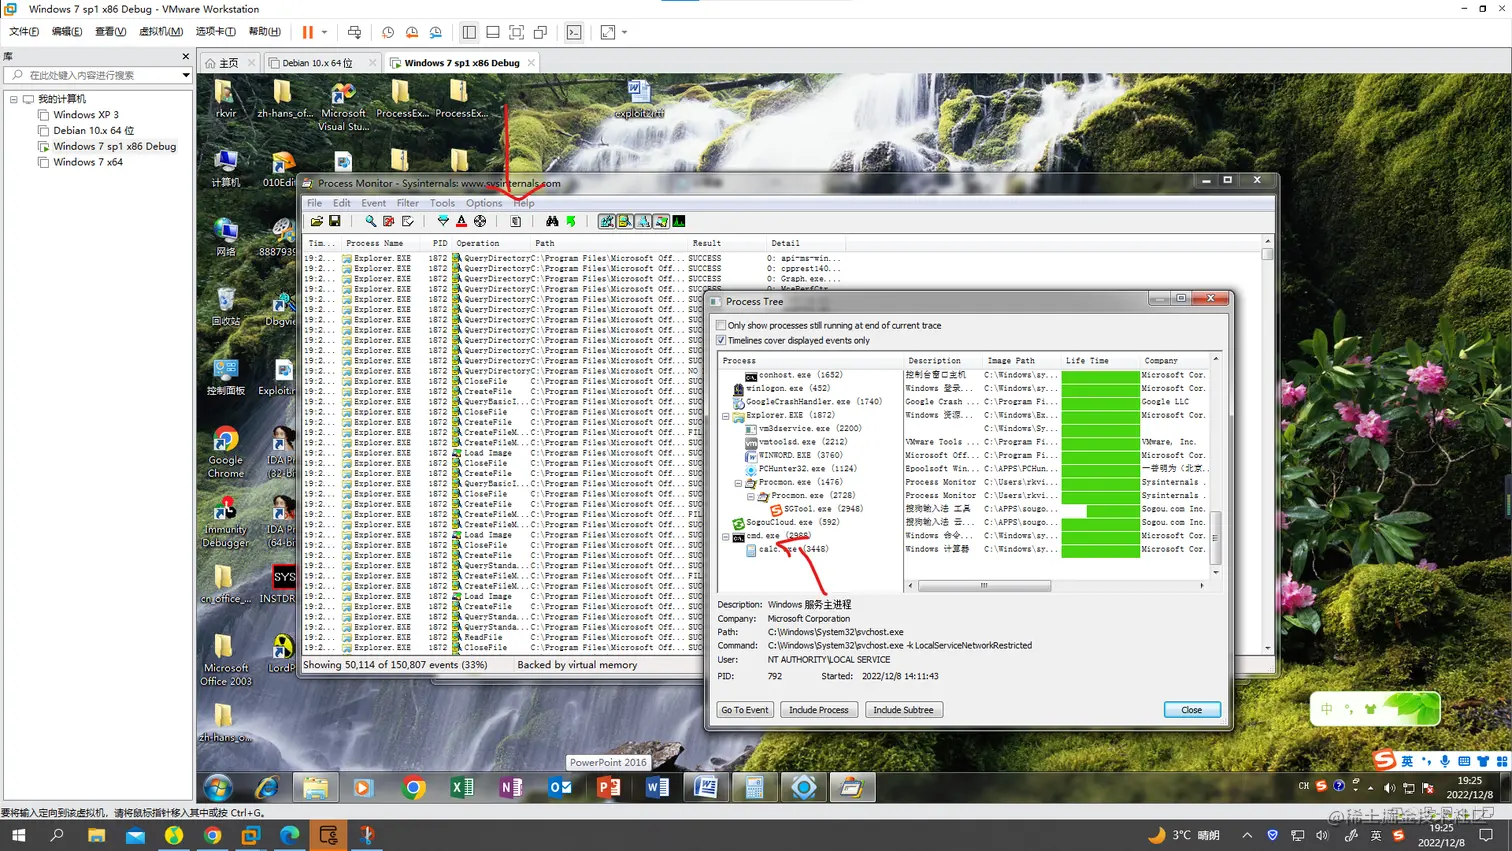Check Only show processes still running option

[721, 325]
